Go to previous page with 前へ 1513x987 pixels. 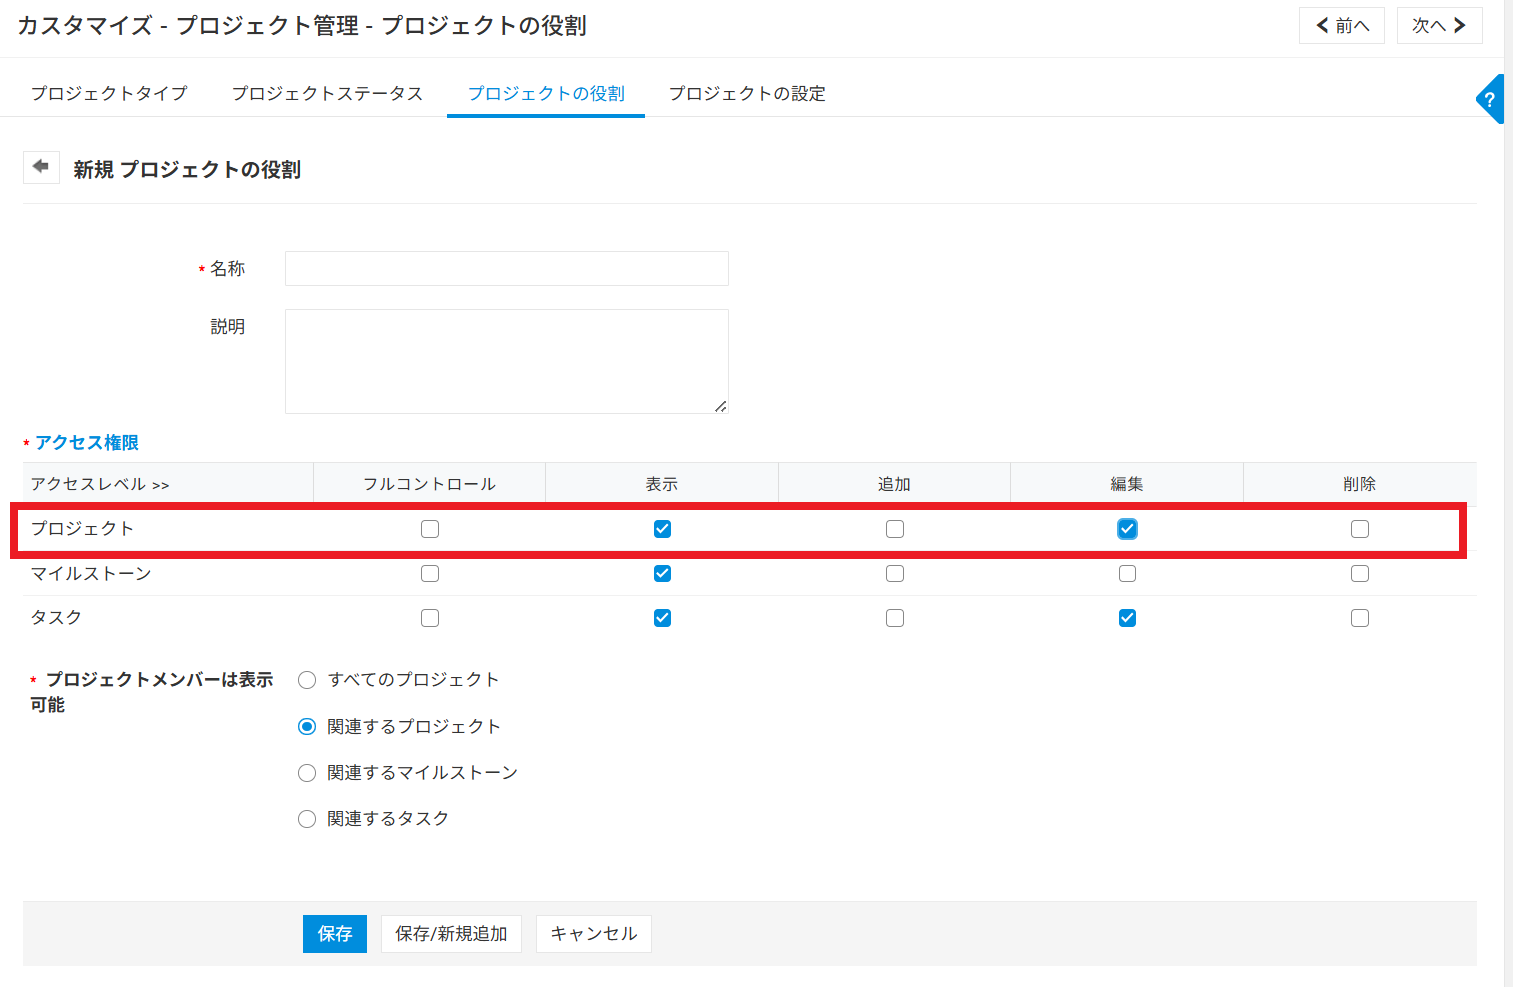pyautogui.click(x=1341, y=26)
